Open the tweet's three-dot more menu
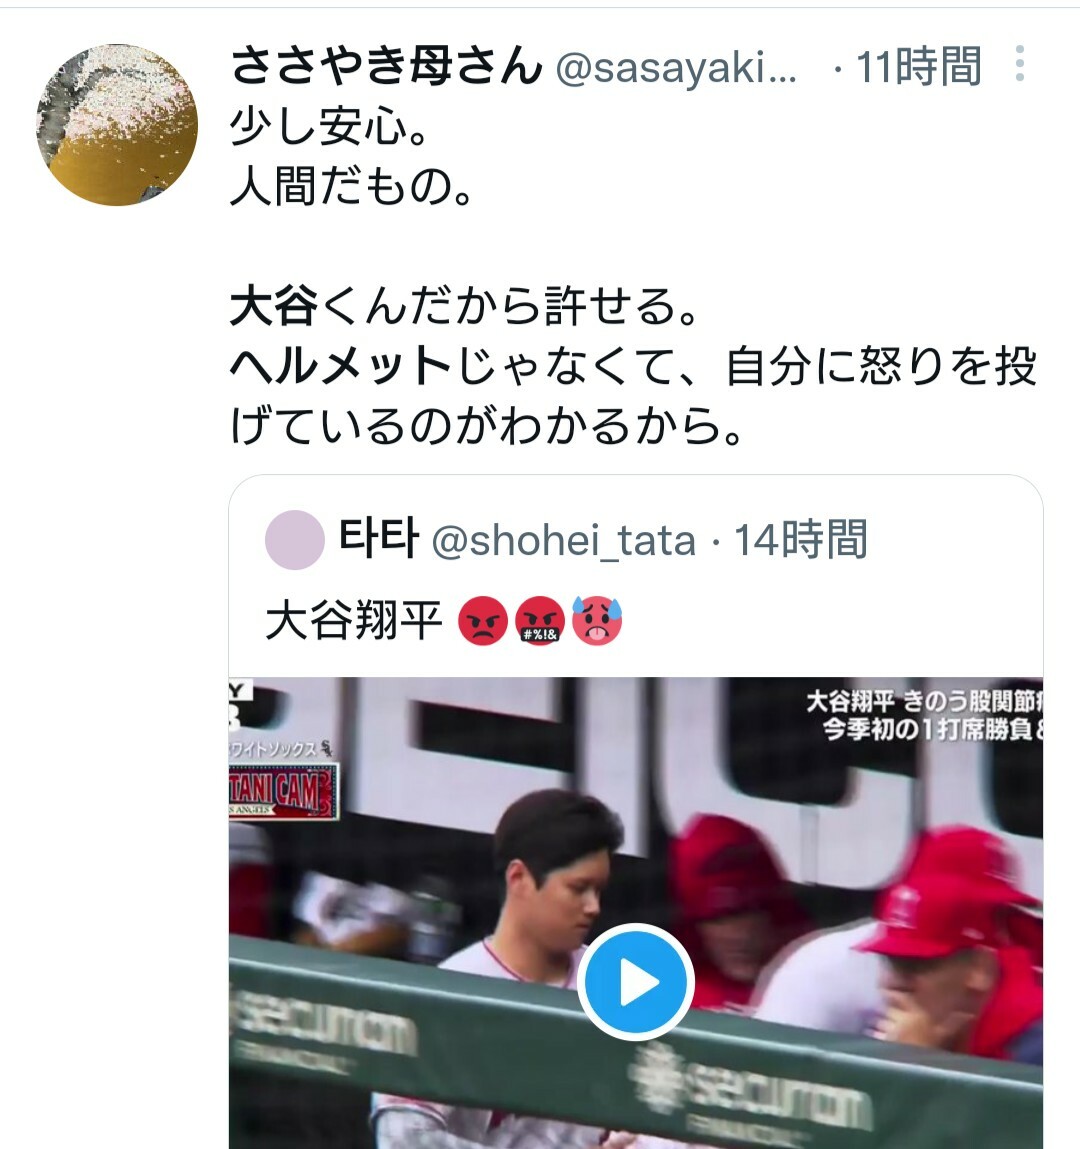 [x=1019, y=64]
